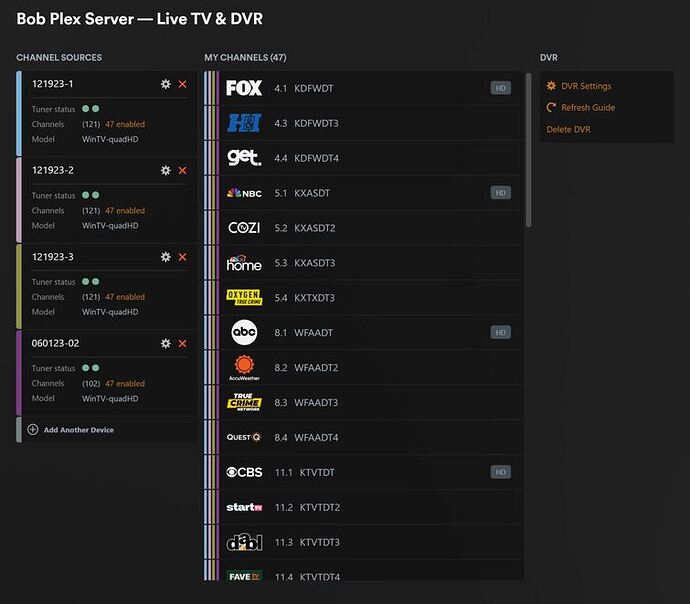This screenshot has height=604, width=690.
Task: Click tuner status dots for 060123-02
Action: (x=91, y=368)
